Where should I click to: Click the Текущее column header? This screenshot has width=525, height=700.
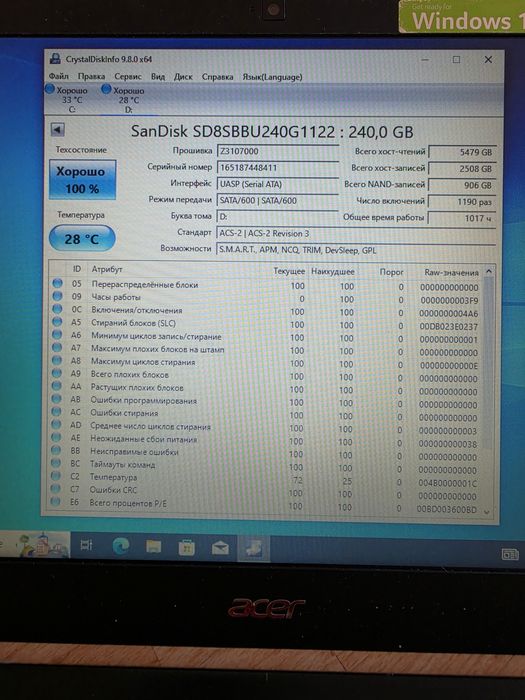tap(289, 271)
